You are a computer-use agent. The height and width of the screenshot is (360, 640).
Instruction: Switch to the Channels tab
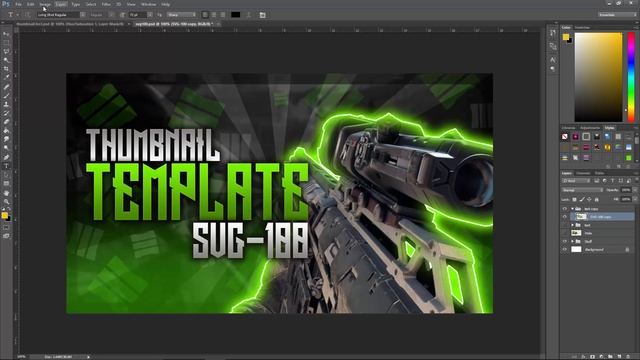tap(583, 173)
